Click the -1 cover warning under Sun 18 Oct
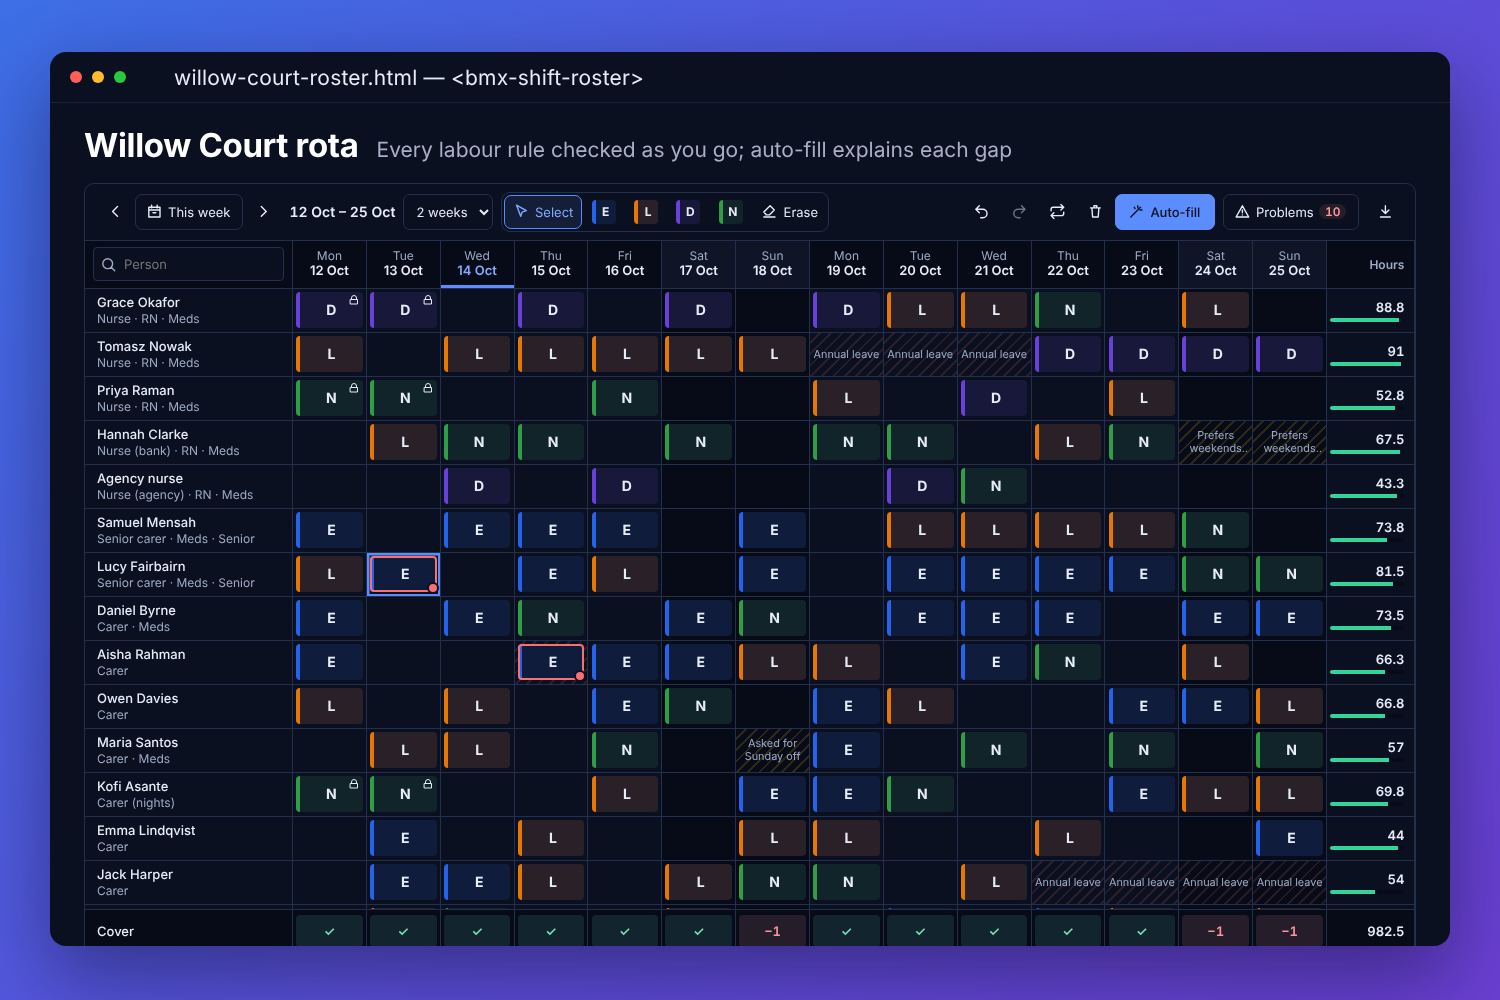 [772, 931]
